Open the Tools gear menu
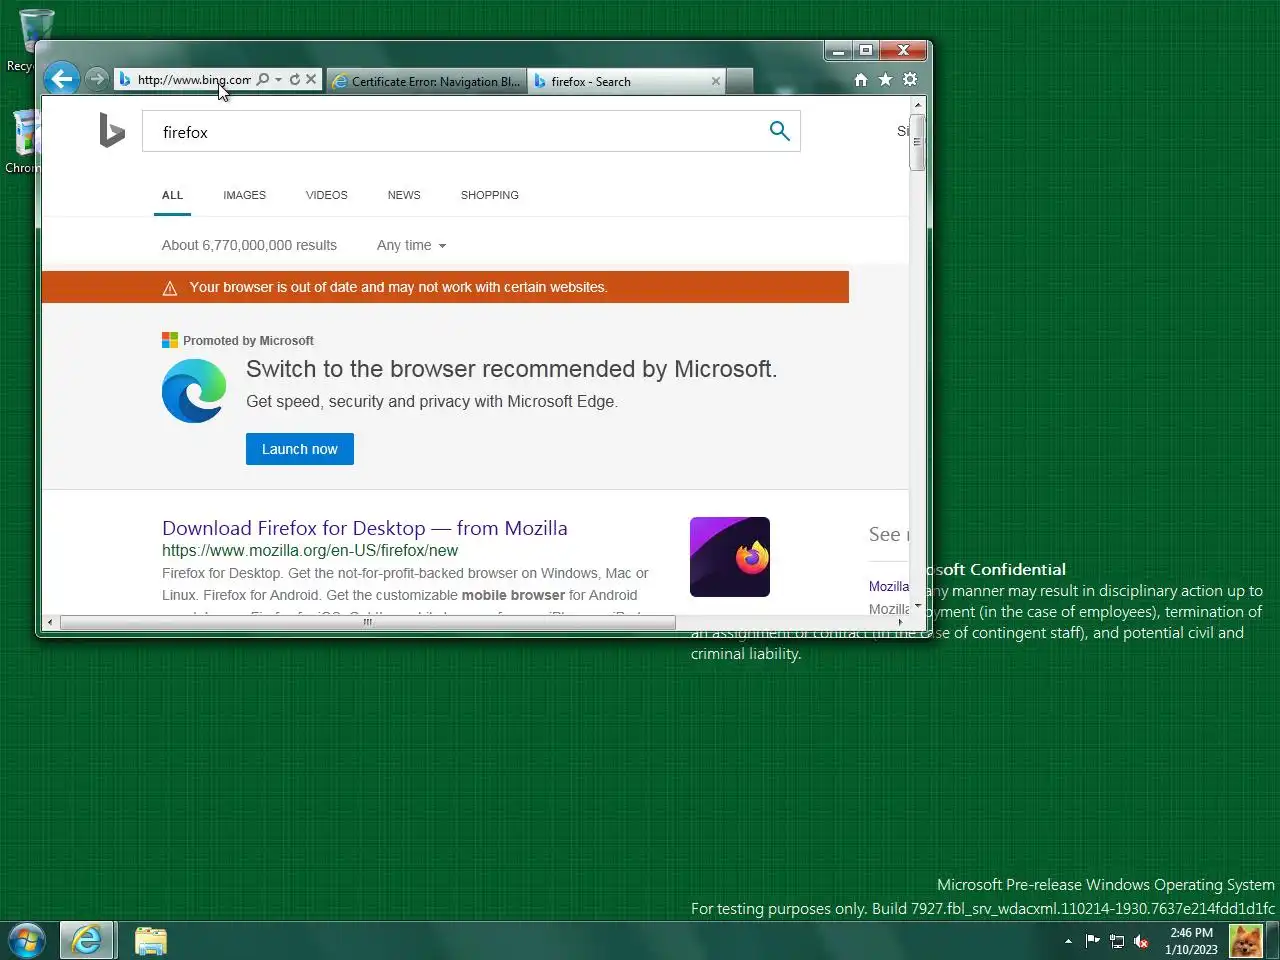The height and width of the screenshot is (960, 1280). 910,80
